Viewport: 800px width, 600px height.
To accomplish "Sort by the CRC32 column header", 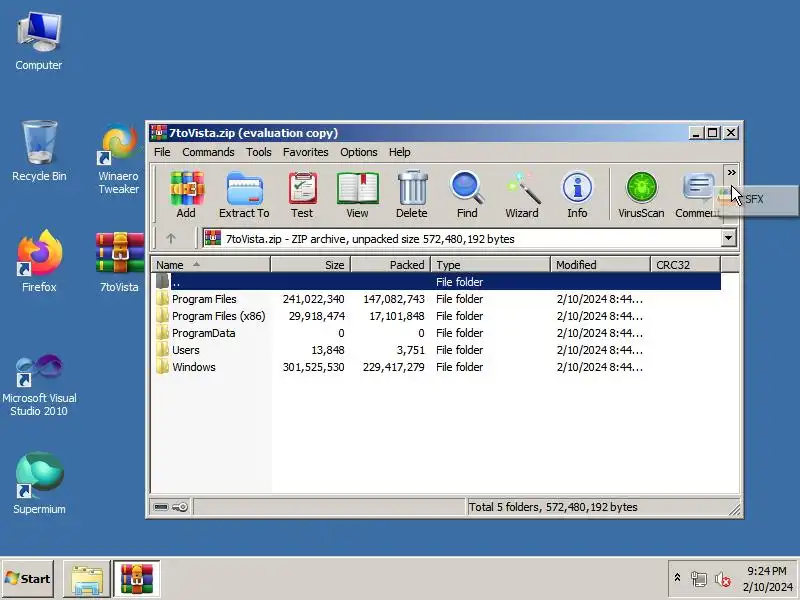I will 686,265.
